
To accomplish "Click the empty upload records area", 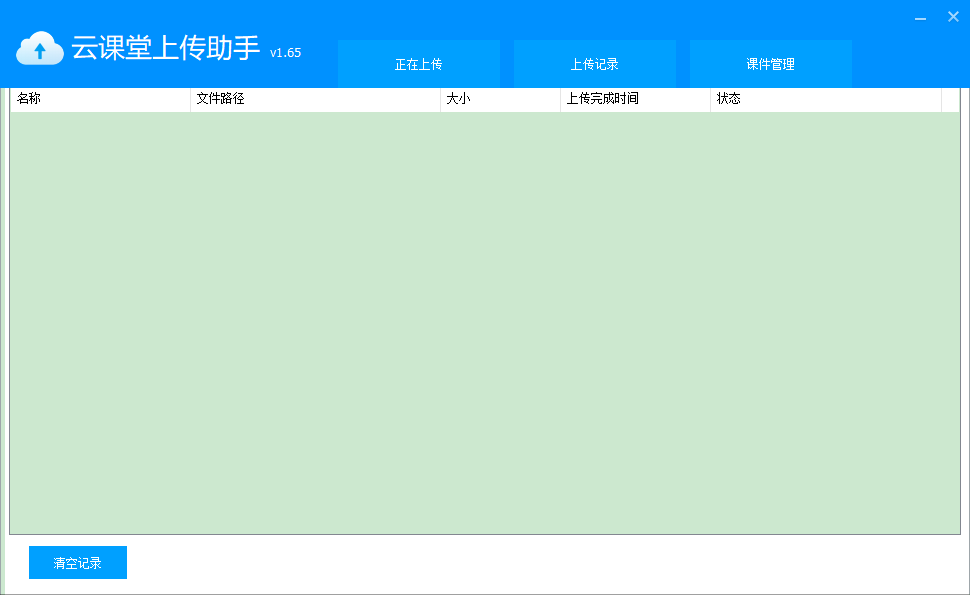I will (x=480, y=320).
